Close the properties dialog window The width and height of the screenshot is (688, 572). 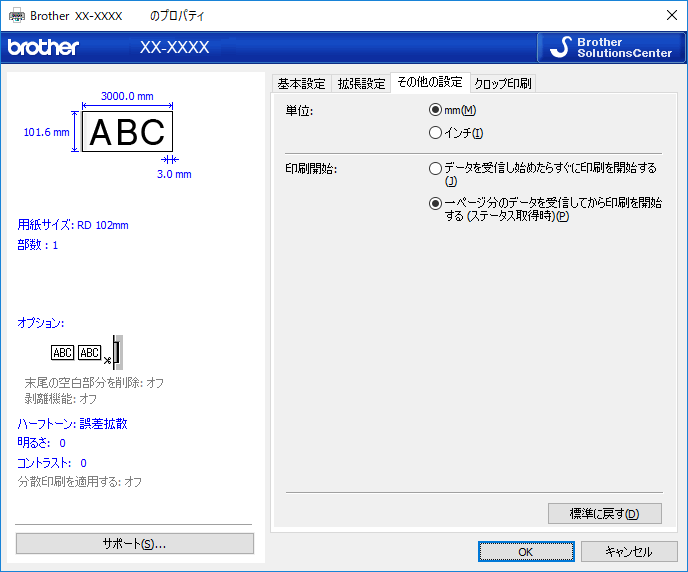pyautogui.click(x=671, y=15)
